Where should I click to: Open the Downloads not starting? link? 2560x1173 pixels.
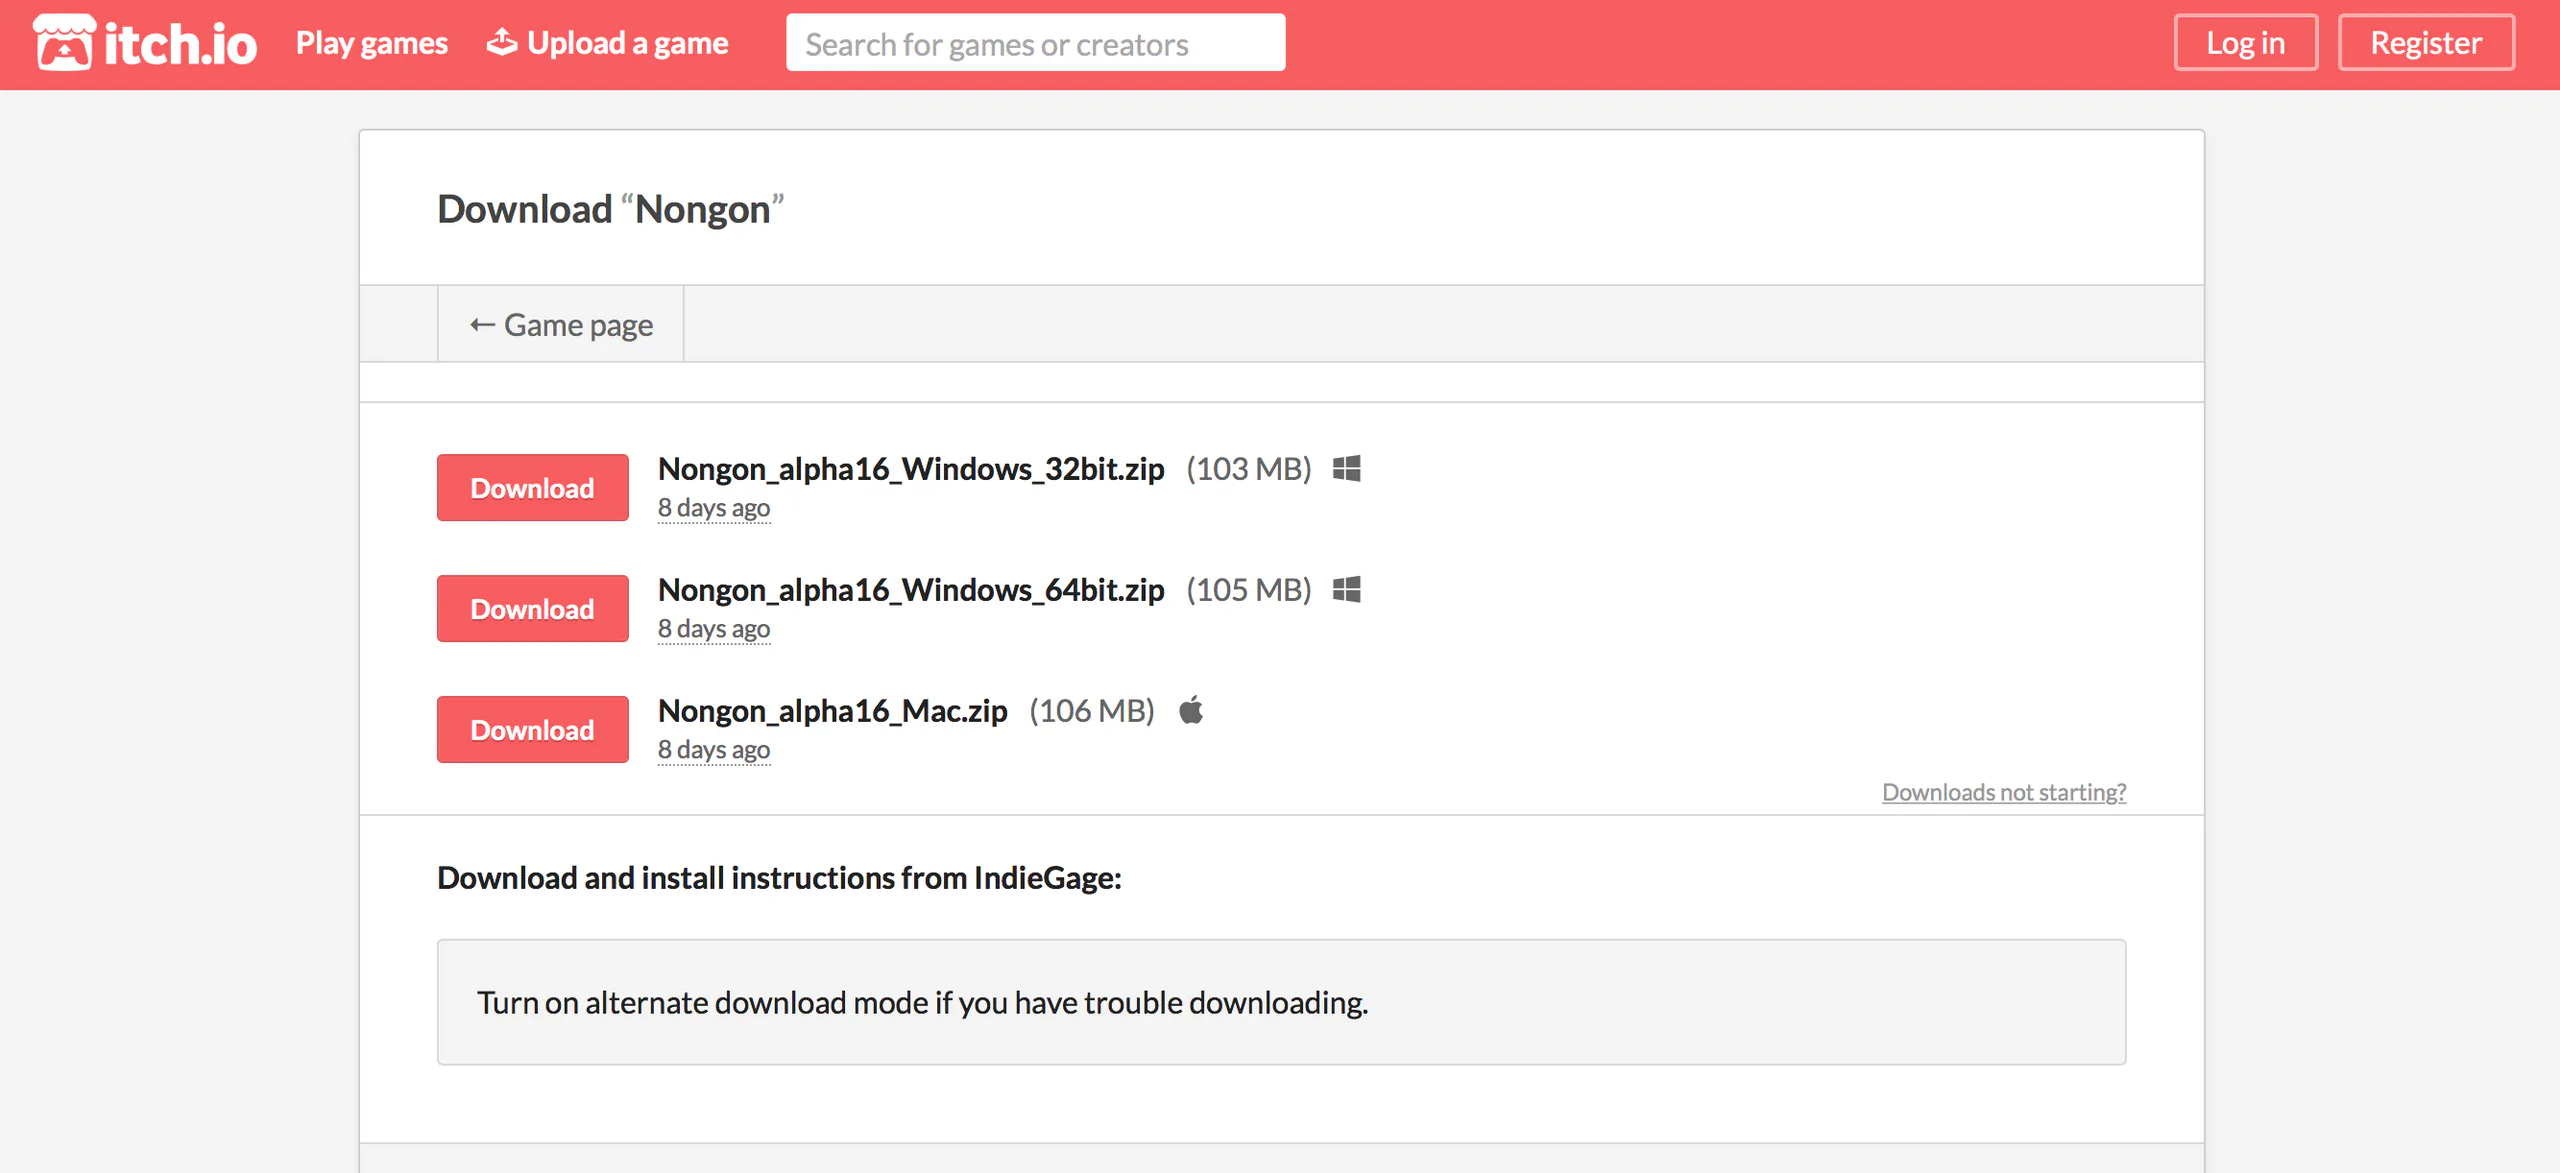pos(2004,792)
